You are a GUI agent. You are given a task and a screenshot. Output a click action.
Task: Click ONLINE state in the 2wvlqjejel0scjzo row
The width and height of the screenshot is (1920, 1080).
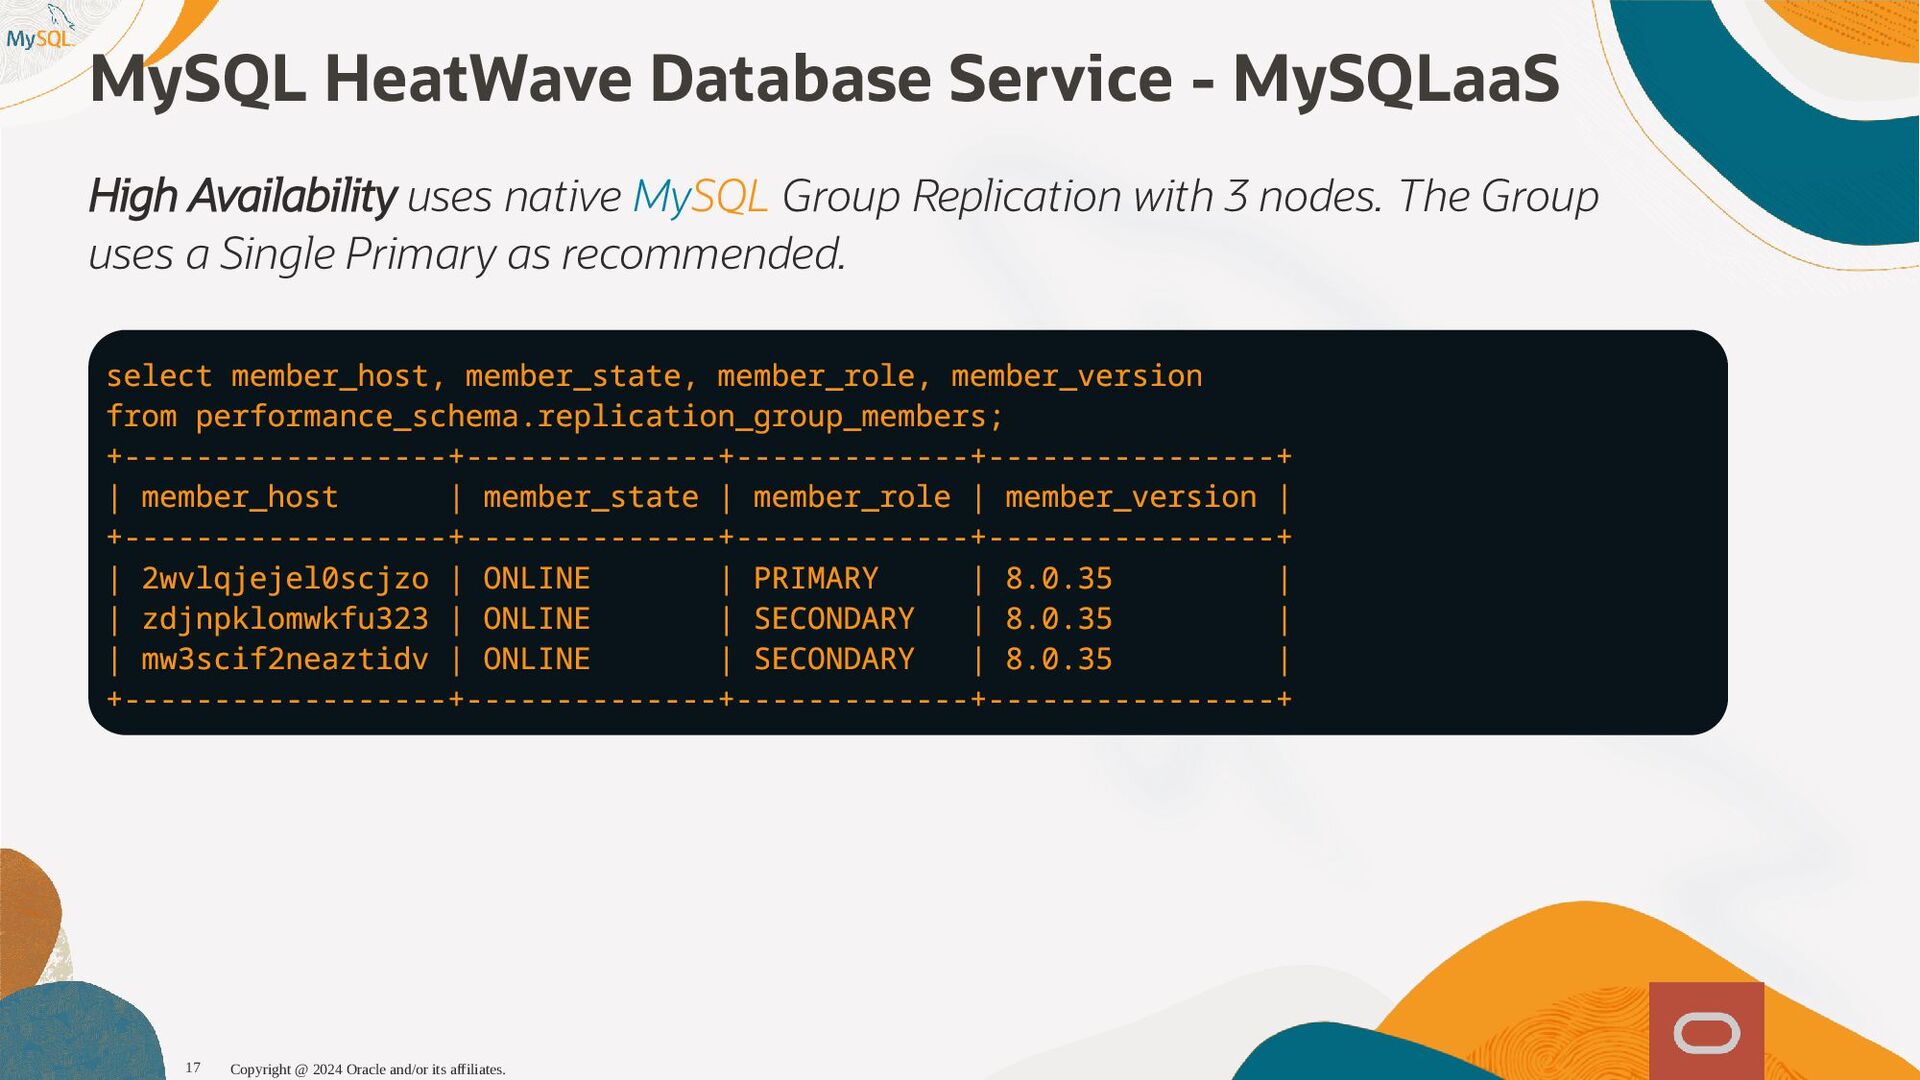point(537,579)
